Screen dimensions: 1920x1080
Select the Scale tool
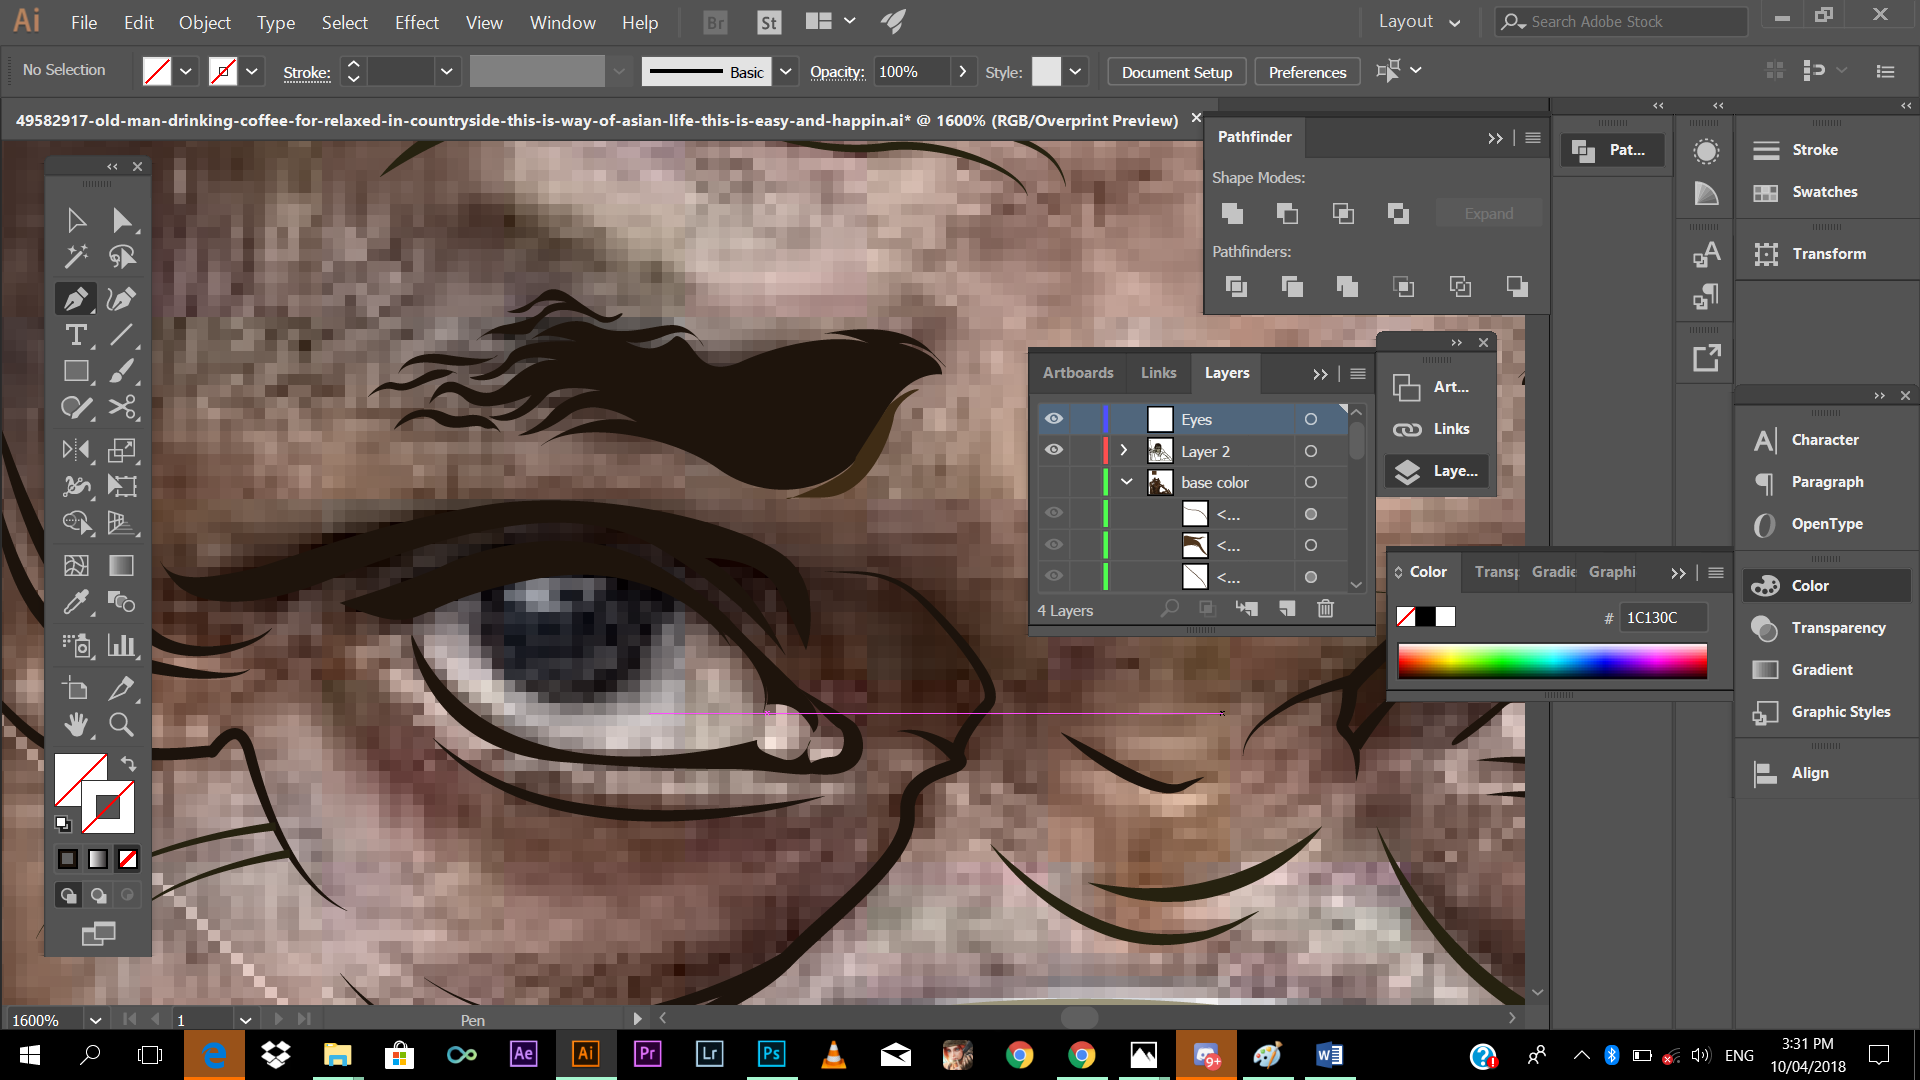click(x=122, y=450)
